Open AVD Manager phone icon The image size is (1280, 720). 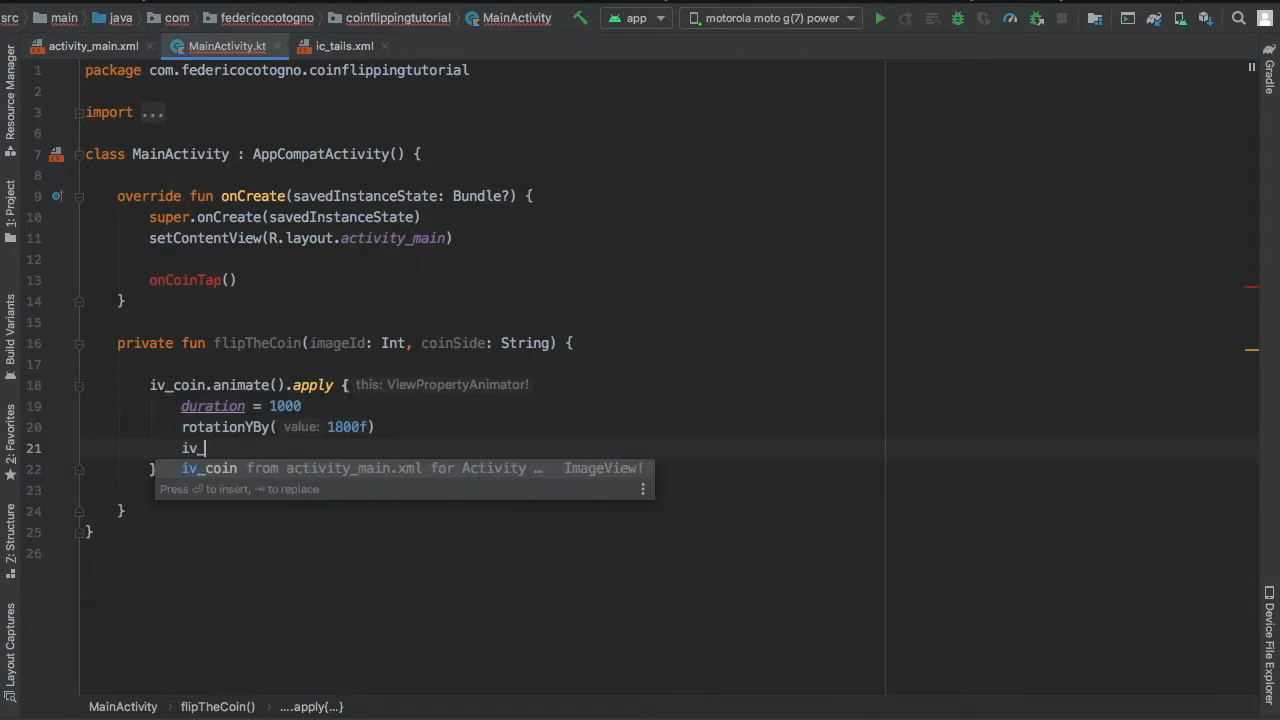(1179, 18)
